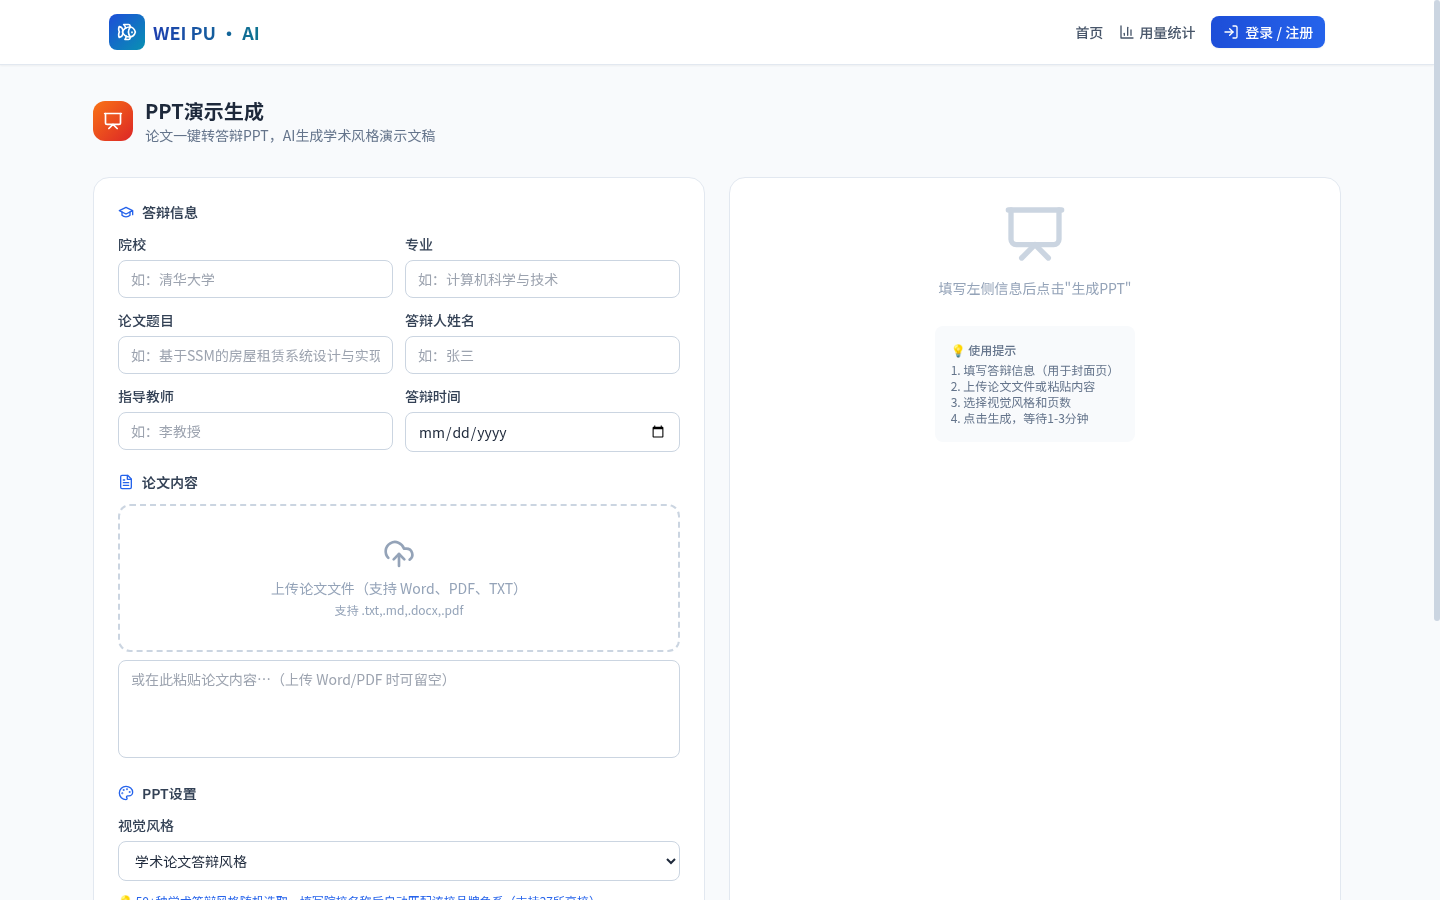Open the 视觉风格 dropdown

(399, 861)
